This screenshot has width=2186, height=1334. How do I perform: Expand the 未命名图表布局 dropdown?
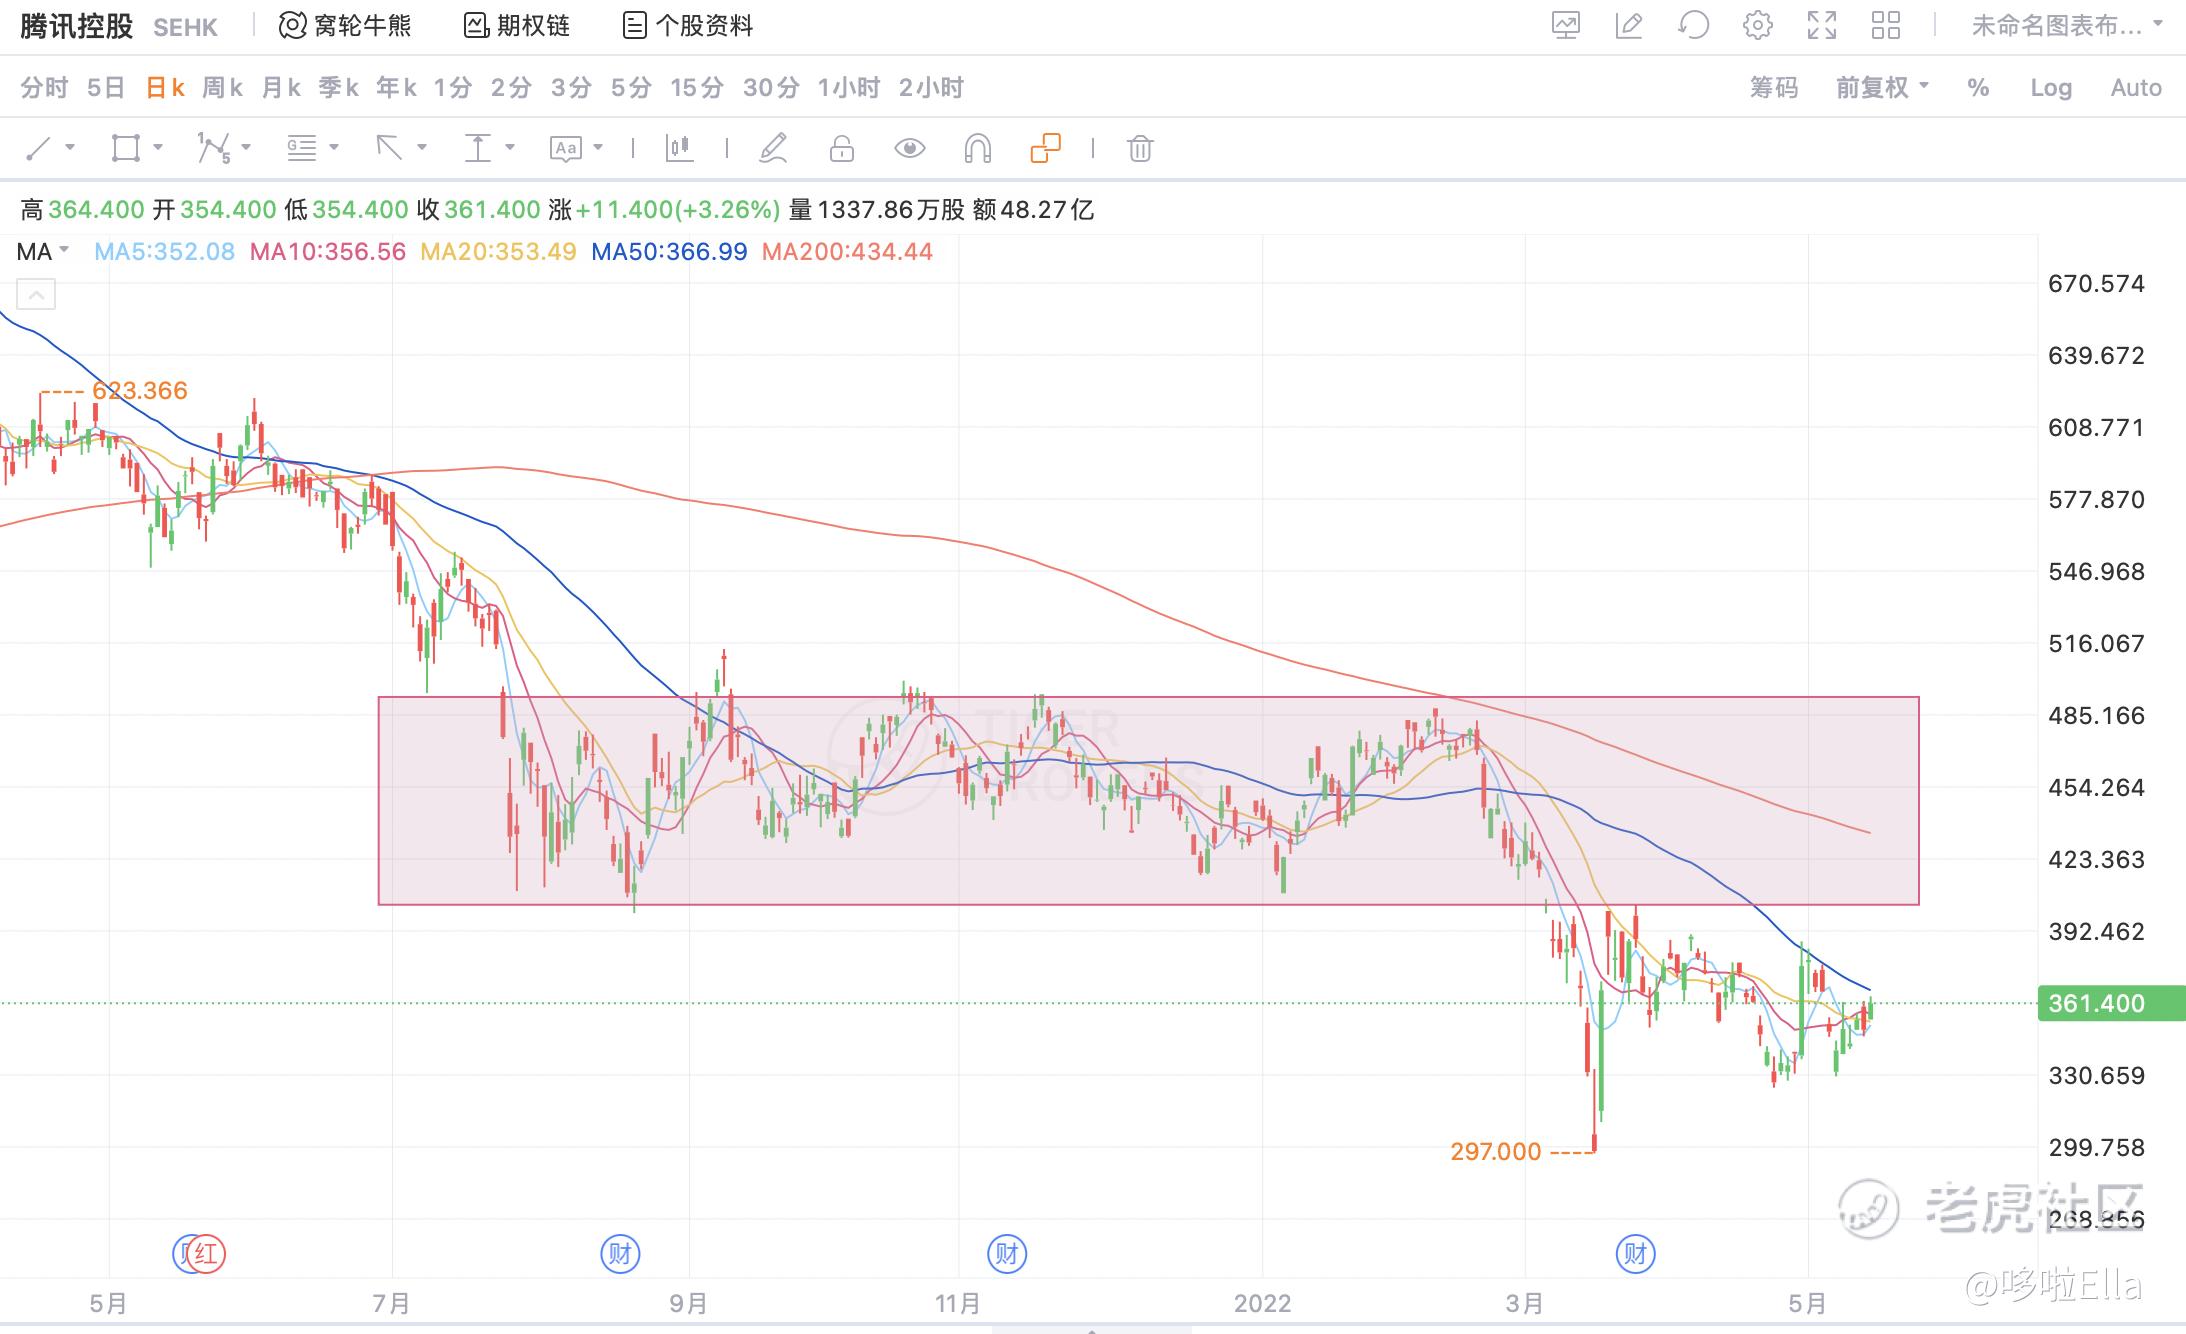tap(2066, 25)
